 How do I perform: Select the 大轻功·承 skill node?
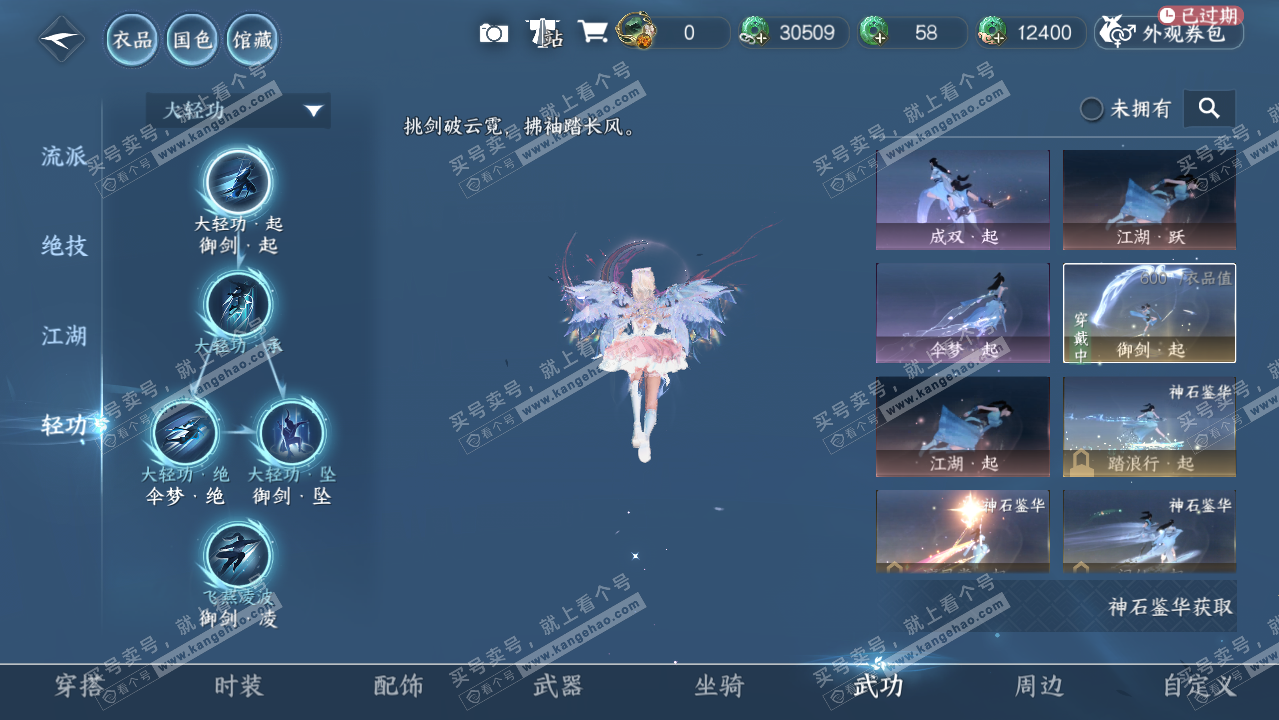click(x=239, y=305)
